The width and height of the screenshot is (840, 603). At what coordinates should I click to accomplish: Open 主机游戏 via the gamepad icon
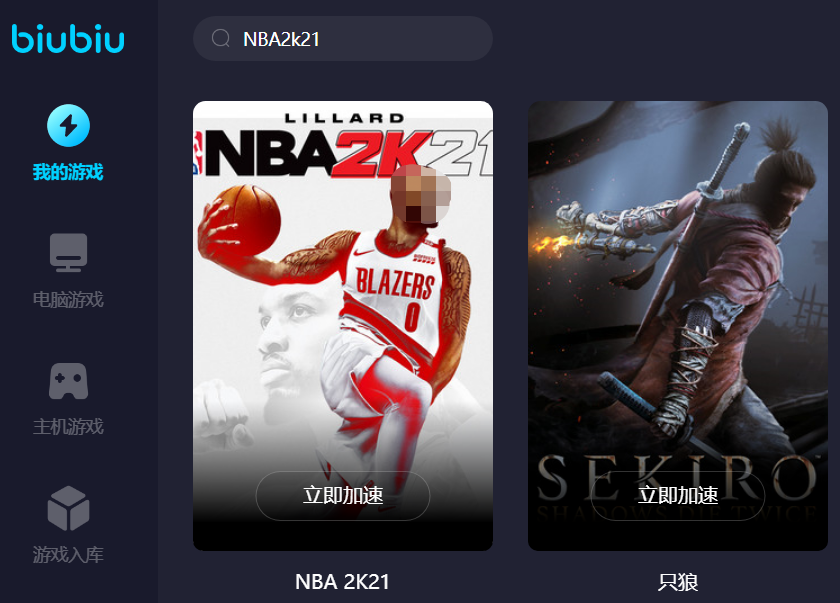69,381
